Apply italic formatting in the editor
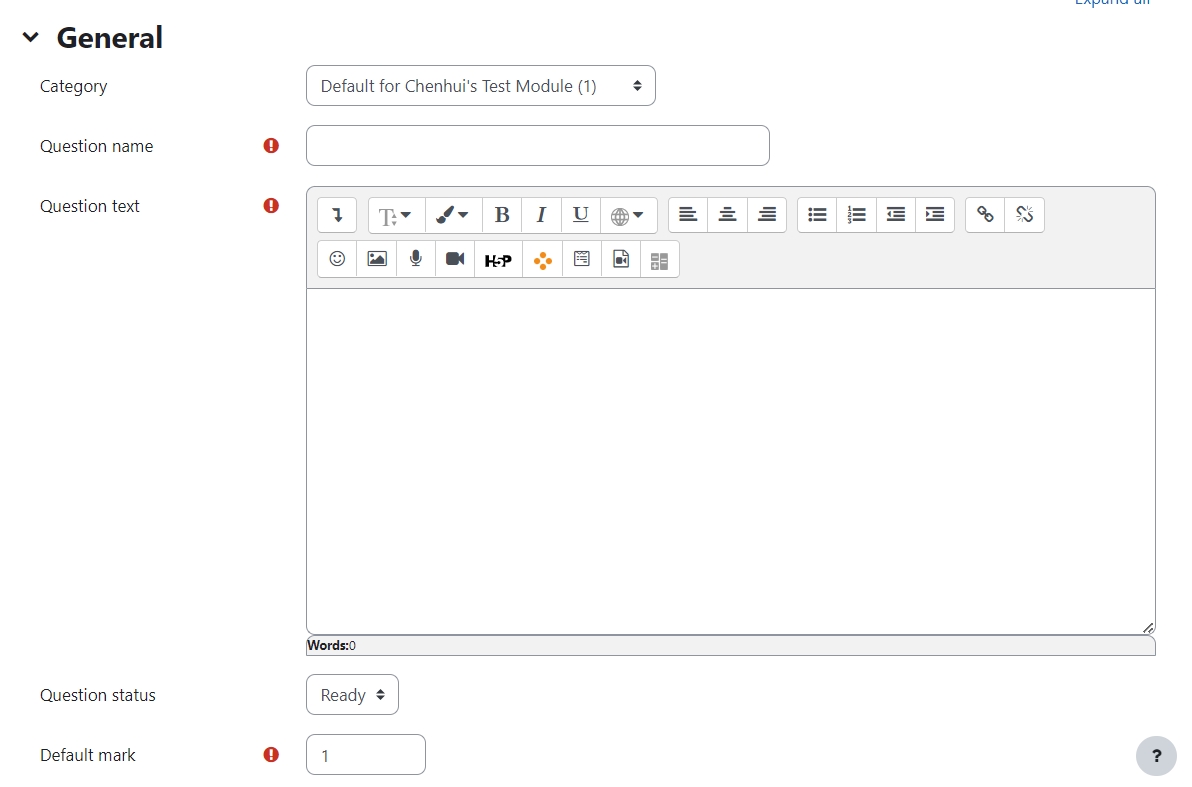The image size is (1192, 787). 541,215
